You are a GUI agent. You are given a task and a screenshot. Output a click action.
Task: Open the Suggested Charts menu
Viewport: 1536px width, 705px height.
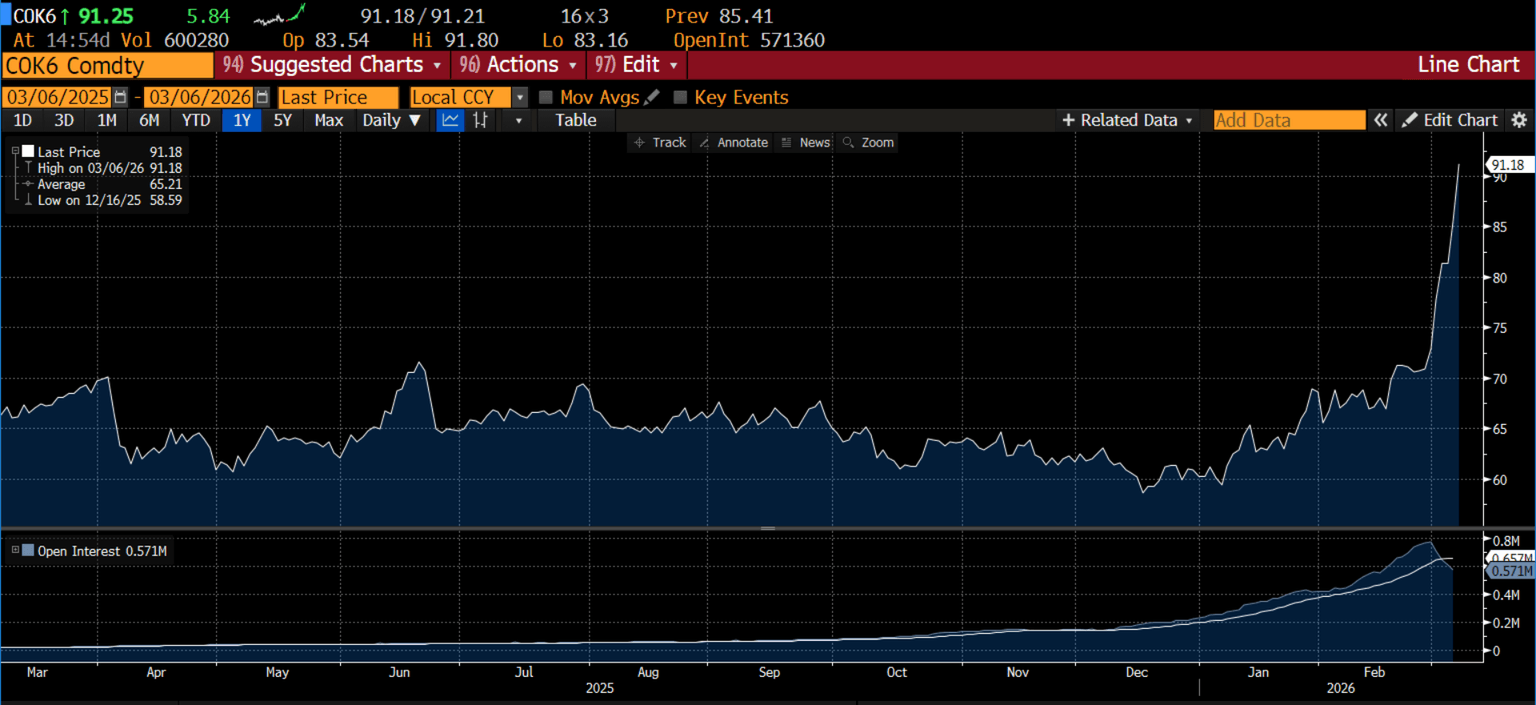pyautogui.click(x=334, y=65)
